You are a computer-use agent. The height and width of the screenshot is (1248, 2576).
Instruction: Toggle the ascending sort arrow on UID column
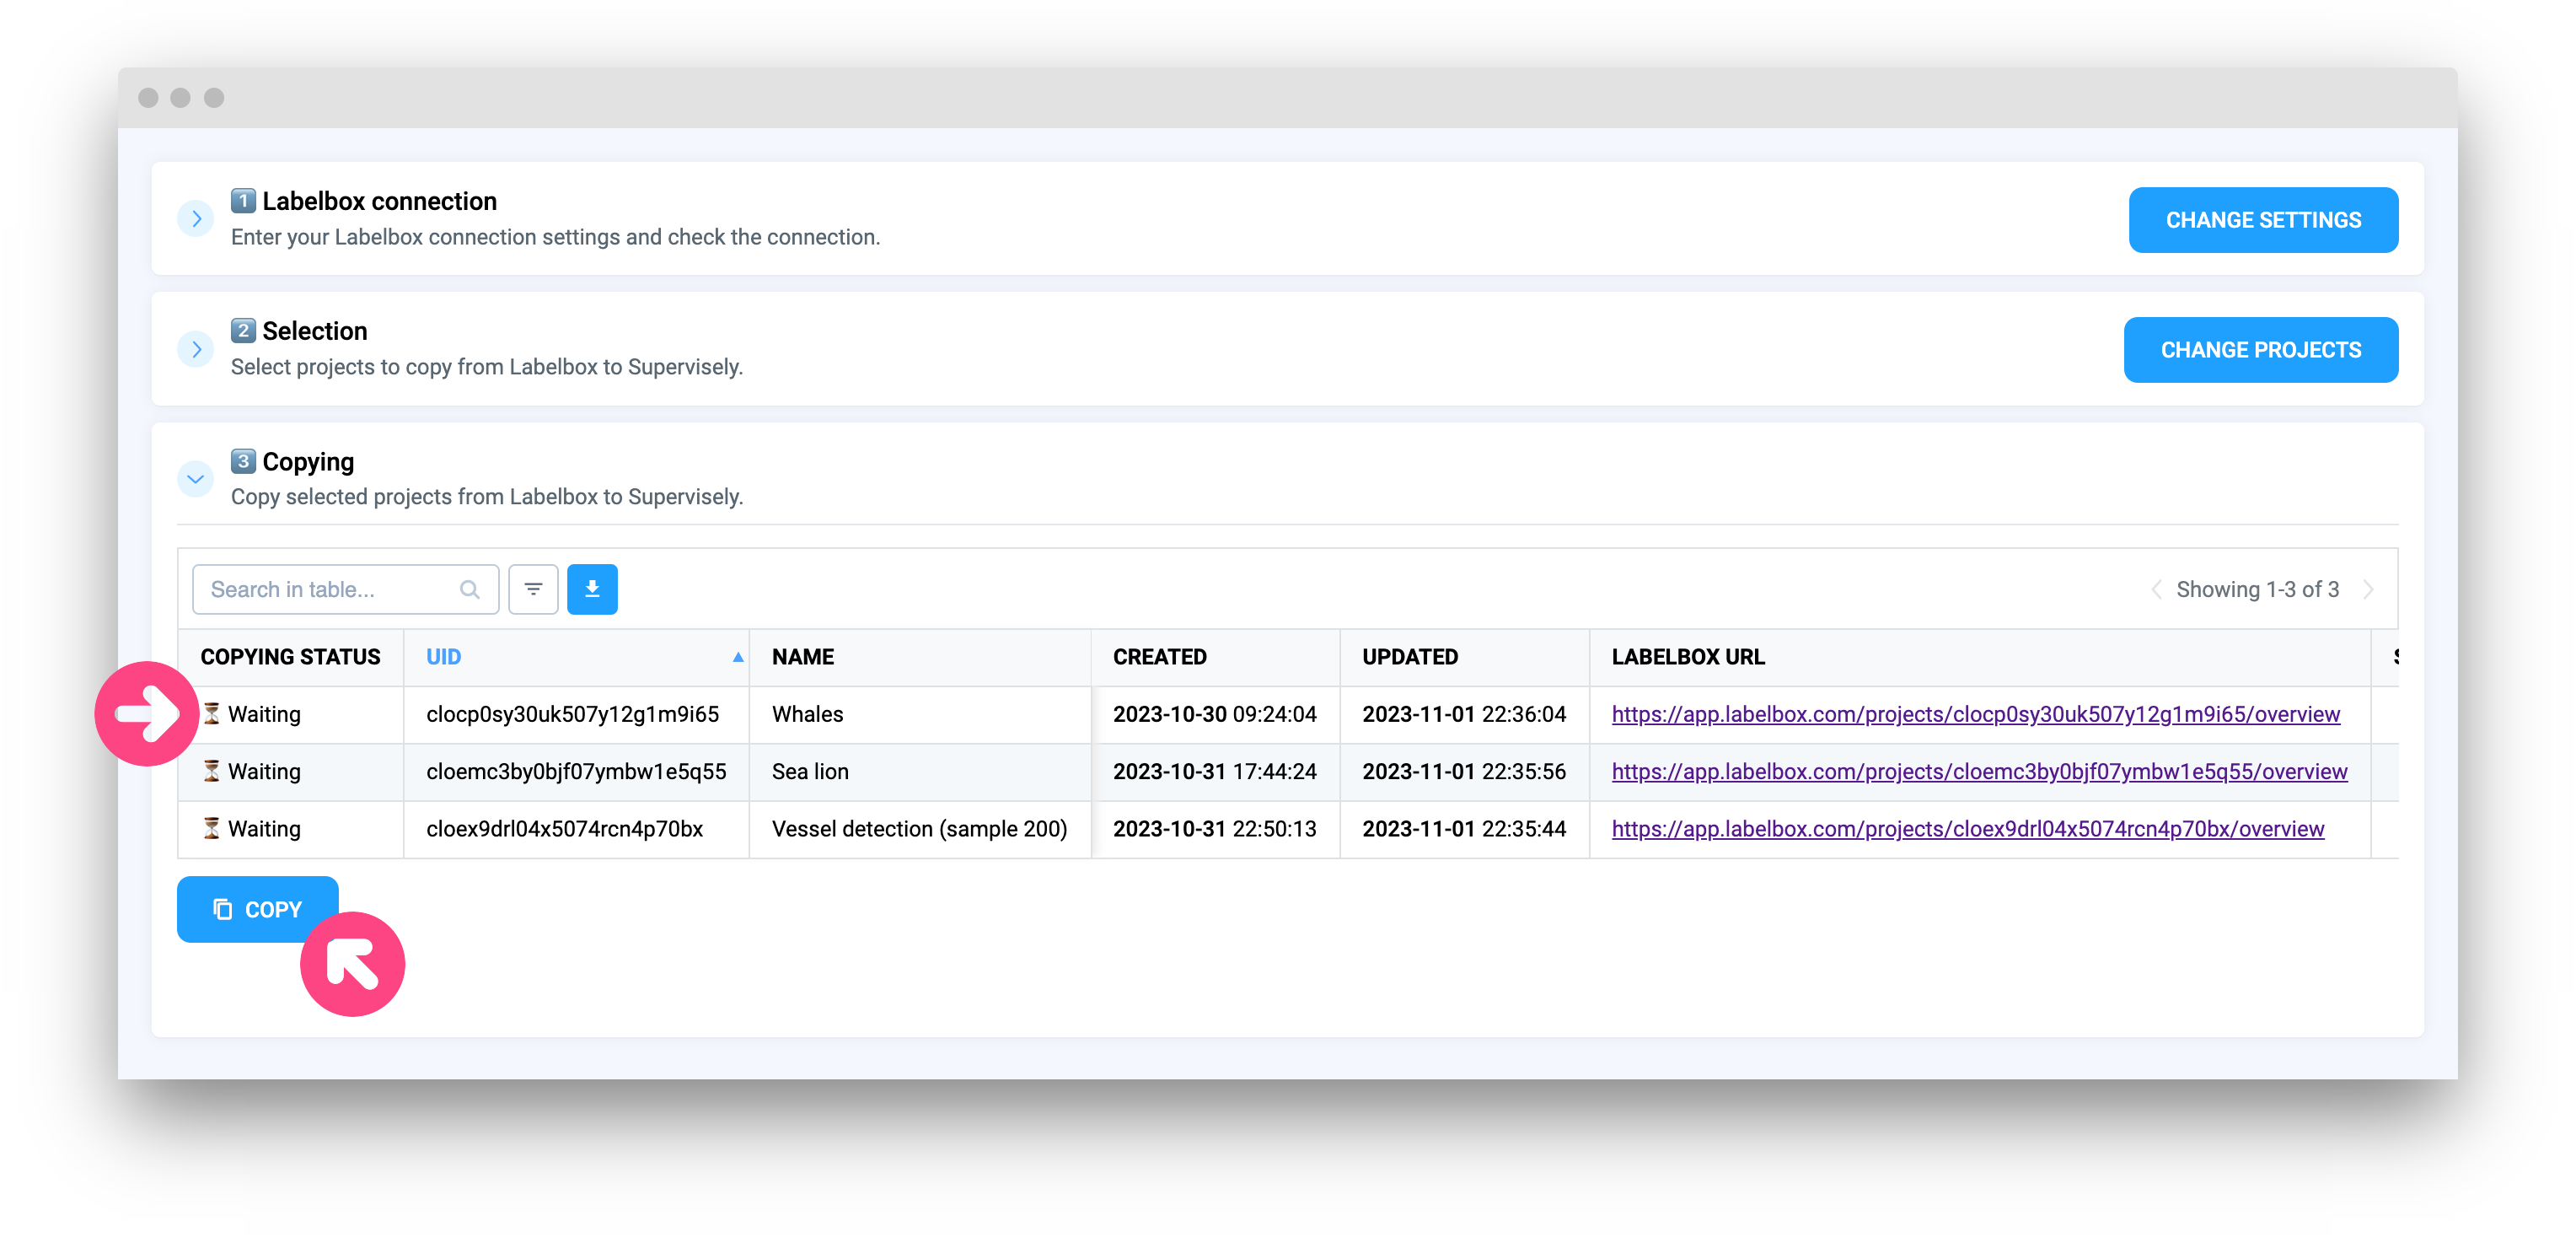pos(738,657)
